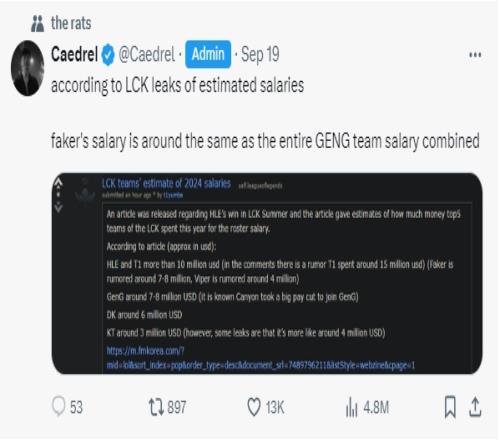This screenshot has height=440, width=500.
Task: Click the Admin badge
Action: tap(208, 54)
